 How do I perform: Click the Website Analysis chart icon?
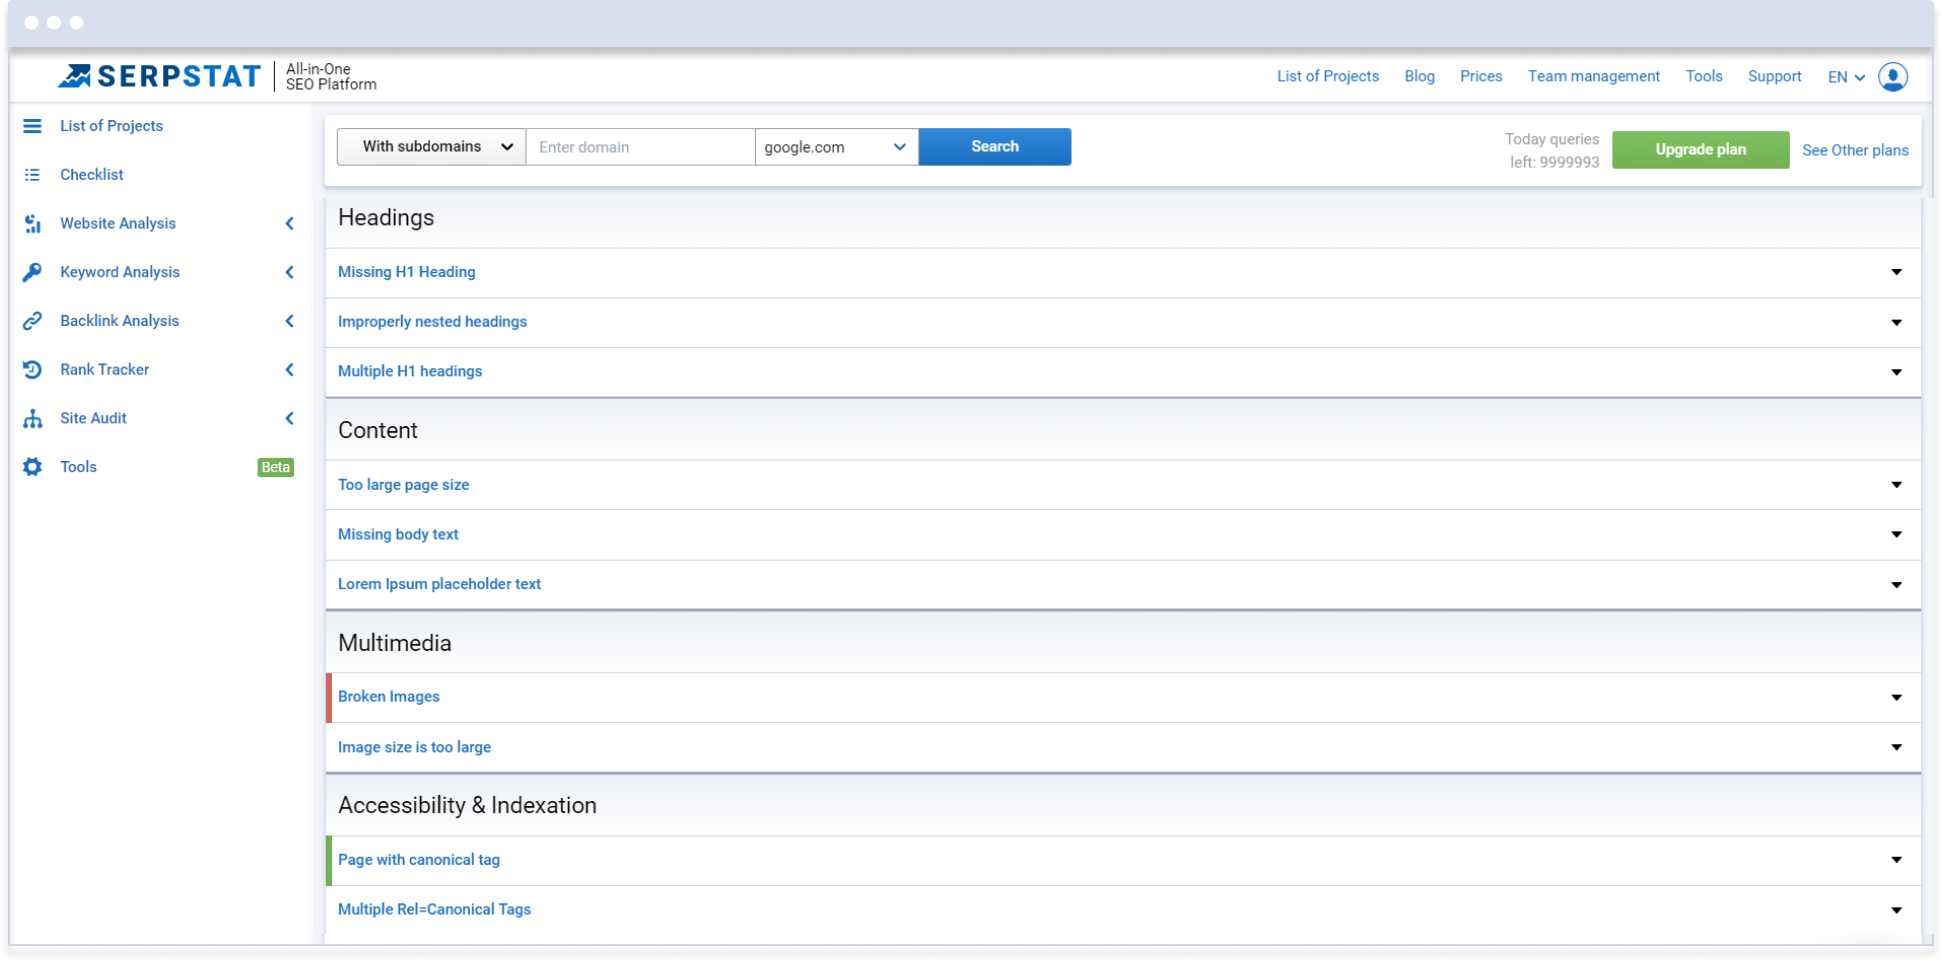32,224
